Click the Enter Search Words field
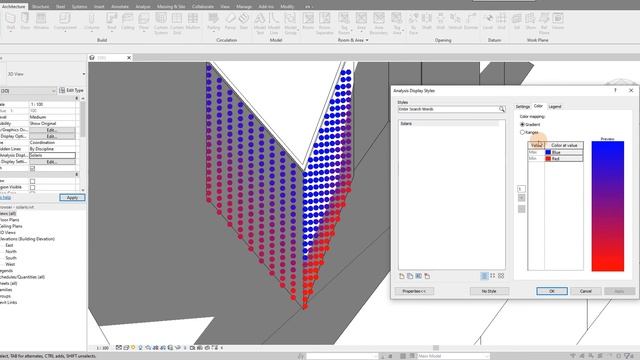This screenshot has height=360, width=640. click(x=448, y=109)
